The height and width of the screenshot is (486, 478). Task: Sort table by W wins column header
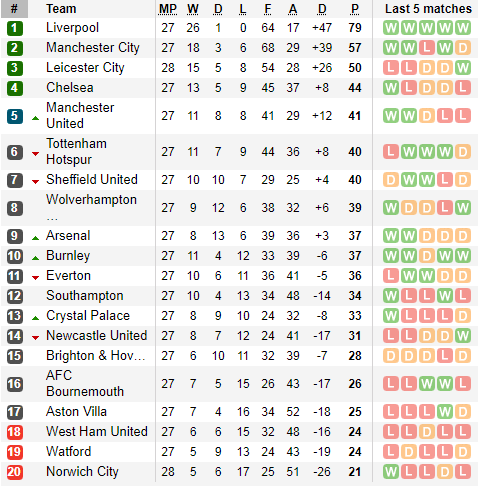click(x=193, y=9)
